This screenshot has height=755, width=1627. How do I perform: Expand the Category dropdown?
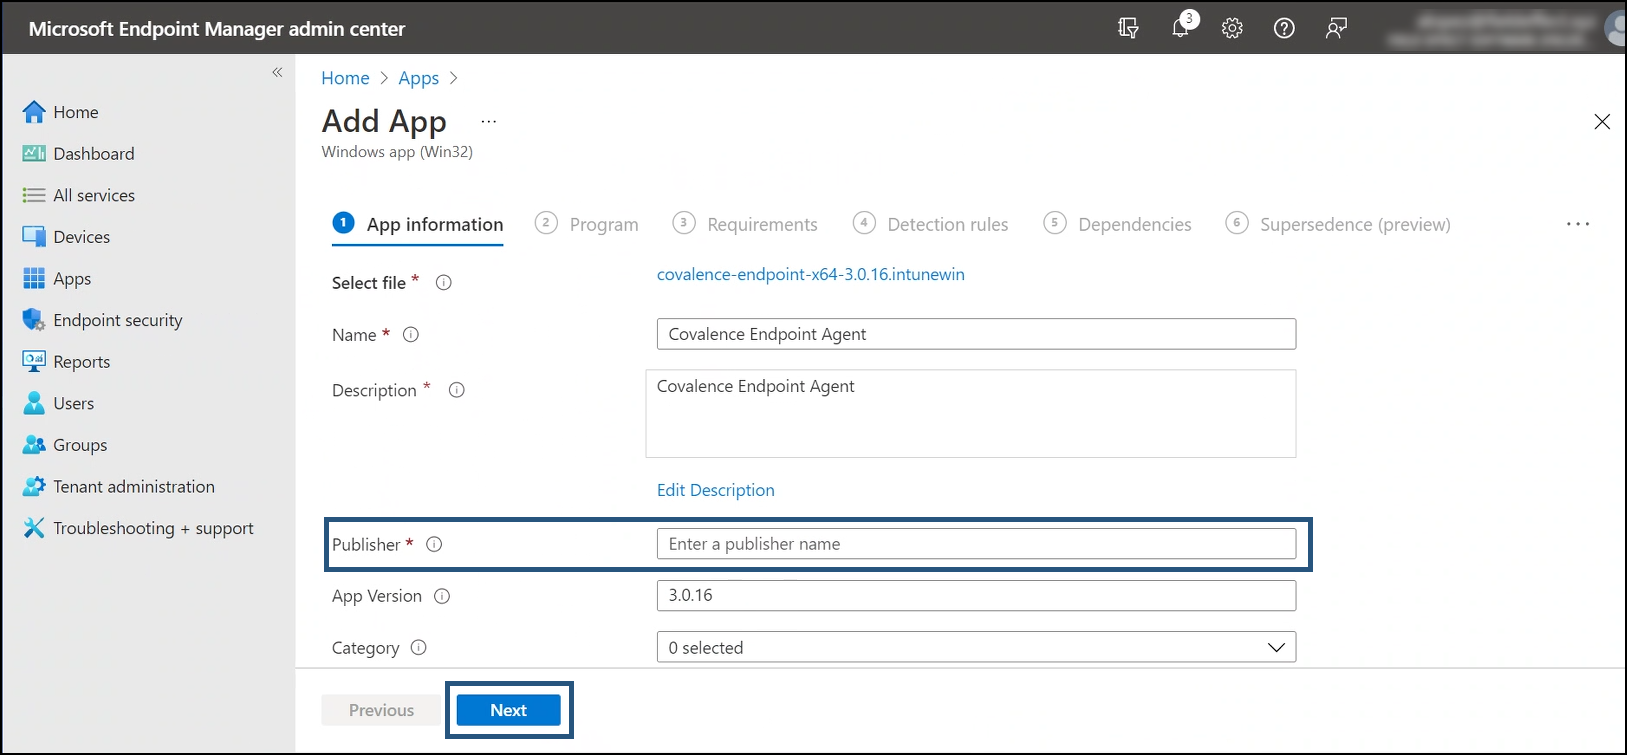click(976, 647)
